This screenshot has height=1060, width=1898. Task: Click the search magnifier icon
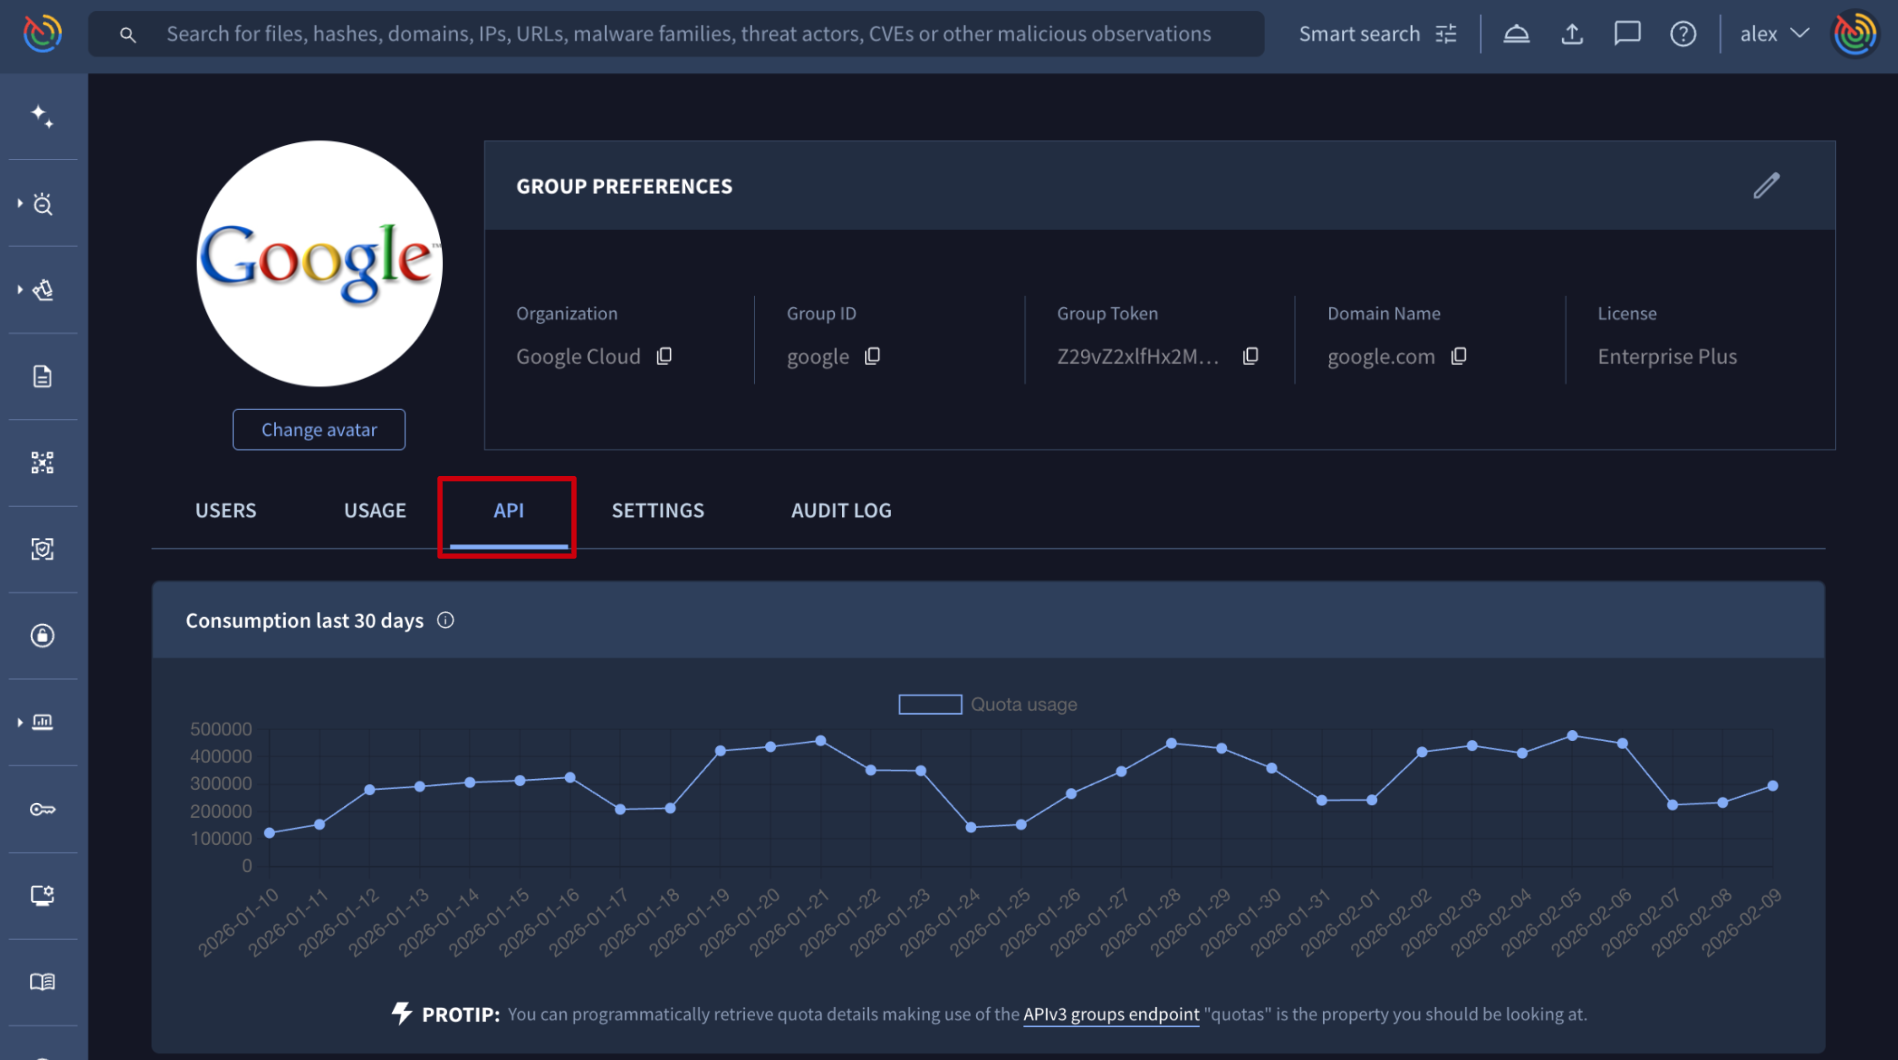coord(127,34)
